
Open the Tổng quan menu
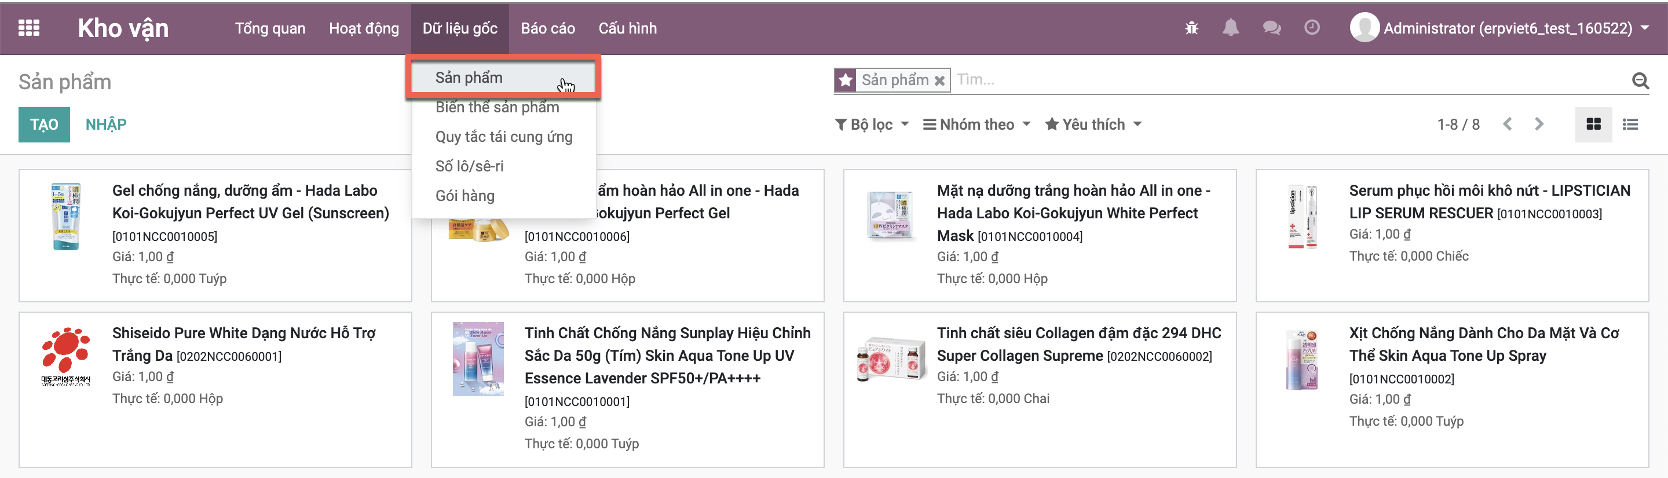[270, 28]
